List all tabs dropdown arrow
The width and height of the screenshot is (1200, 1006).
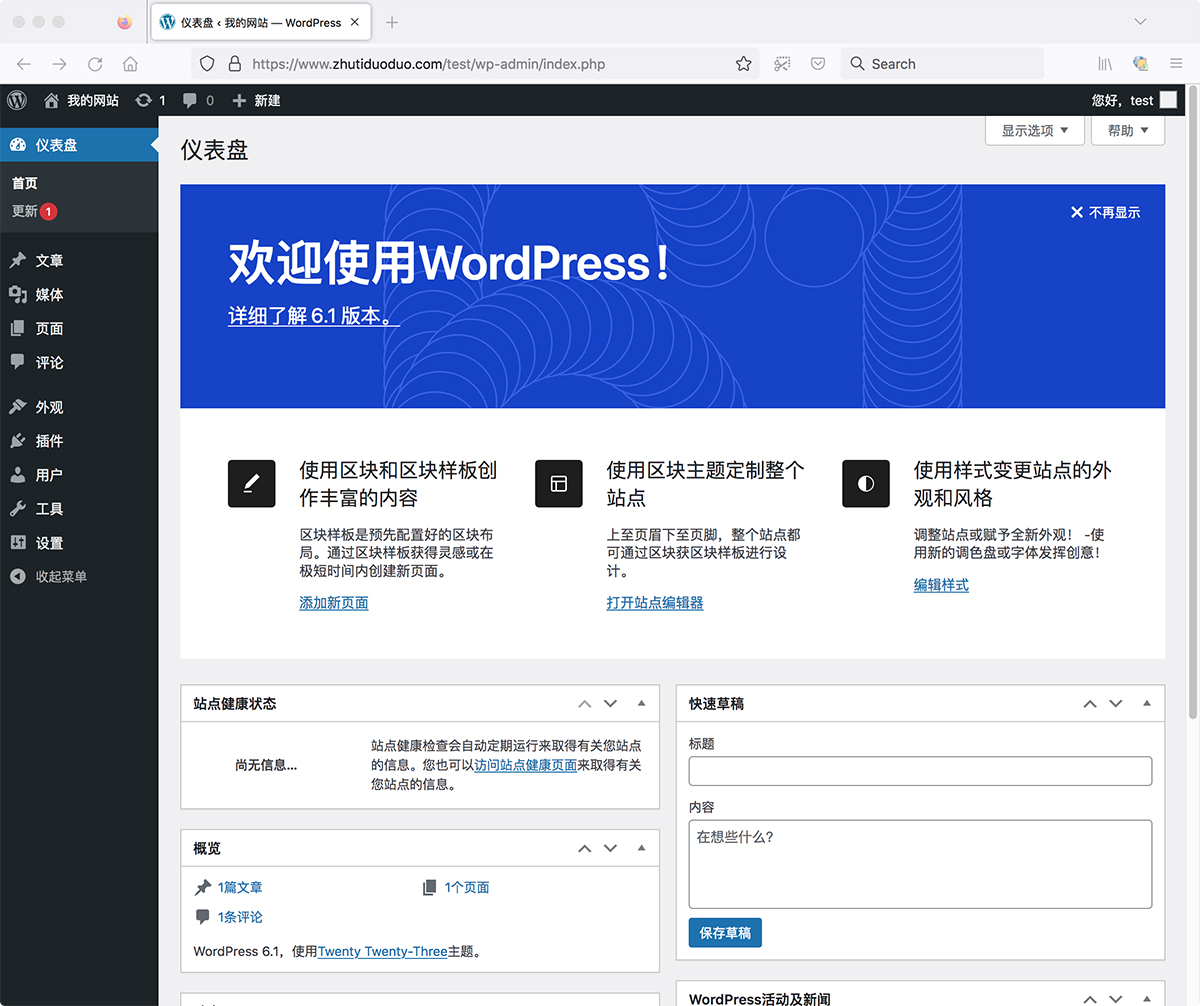1140,22
